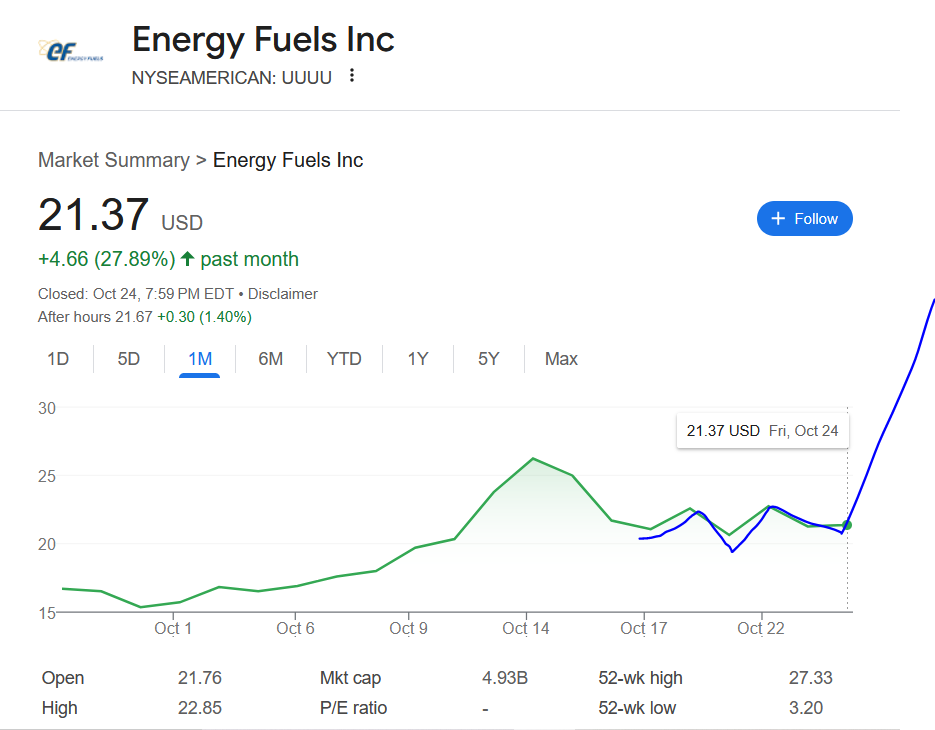Image resolution: width=935 pixels, height=730 pixels.
Task: Click the plus icon on Follow button
Action: pos(778,219)
